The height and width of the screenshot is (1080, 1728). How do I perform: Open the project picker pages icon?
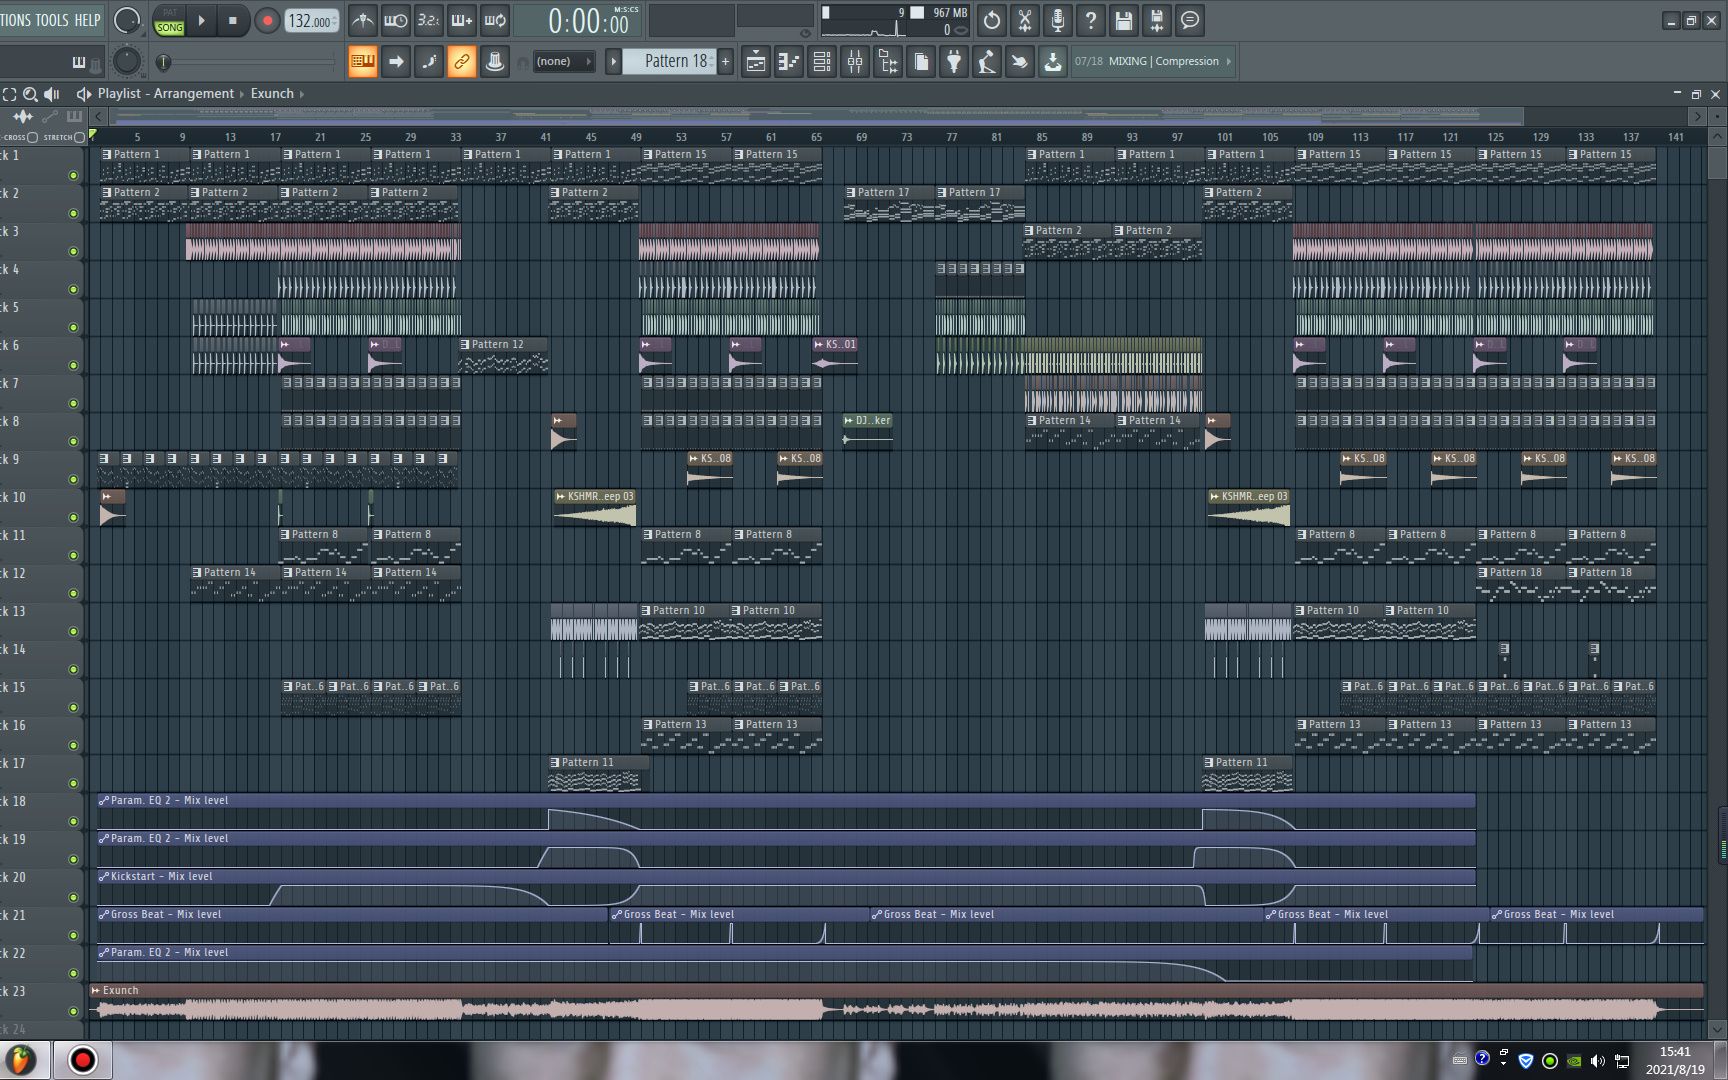[921, 62]
